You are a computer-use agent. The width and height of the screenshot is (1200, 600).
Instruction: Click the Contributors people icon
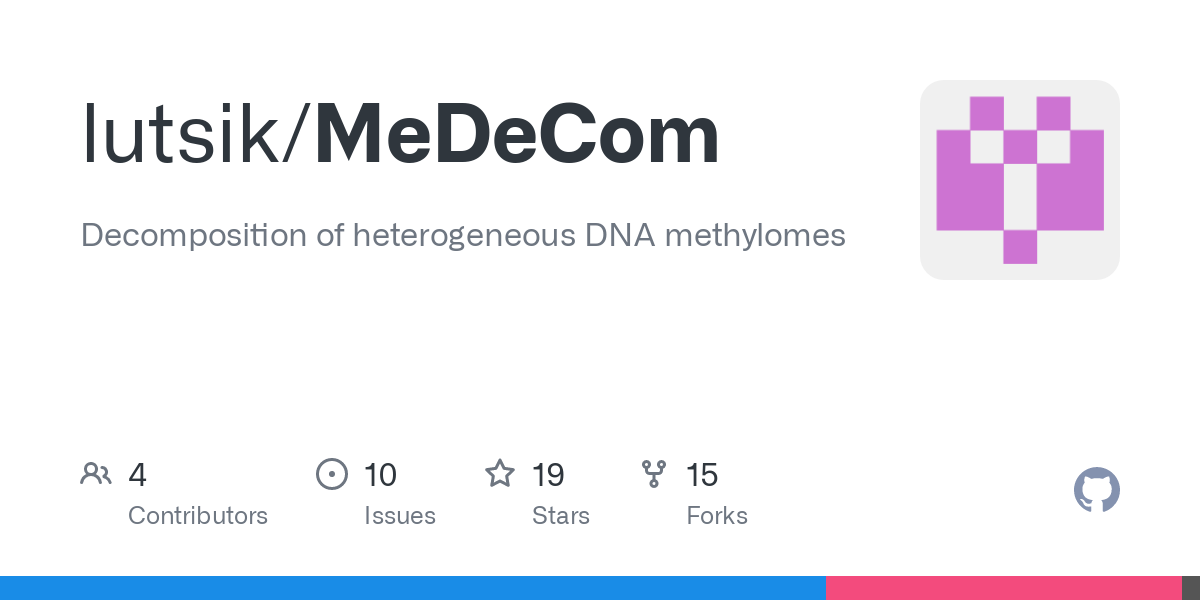point(96,474)
